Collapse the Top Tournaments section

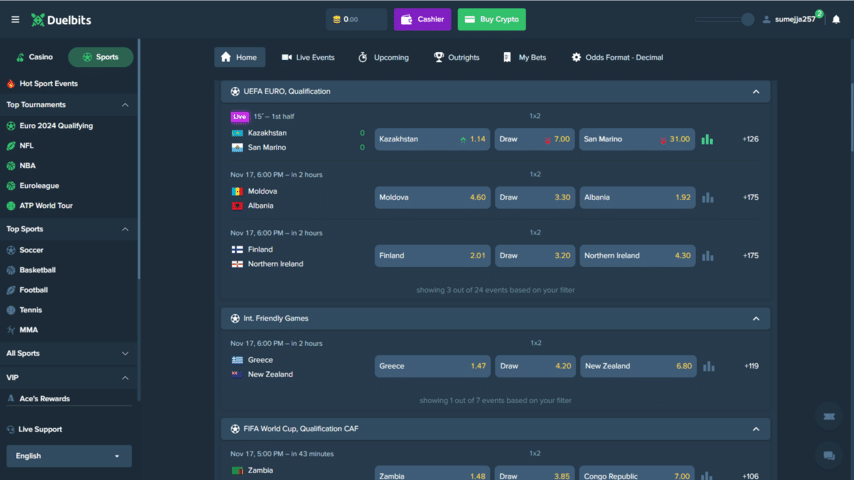(125, 105)
